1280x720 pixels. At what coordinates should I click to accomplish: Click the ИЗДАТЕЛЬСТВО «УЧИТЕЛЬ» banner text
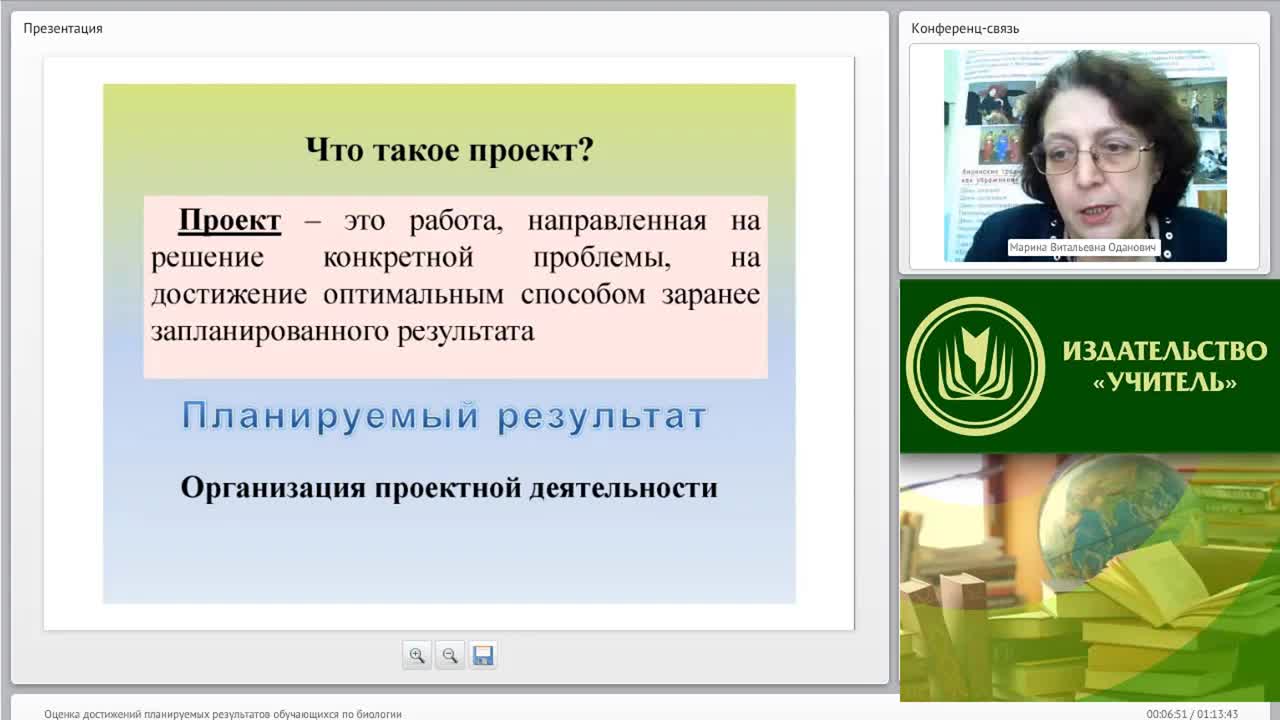[1164, 366]
